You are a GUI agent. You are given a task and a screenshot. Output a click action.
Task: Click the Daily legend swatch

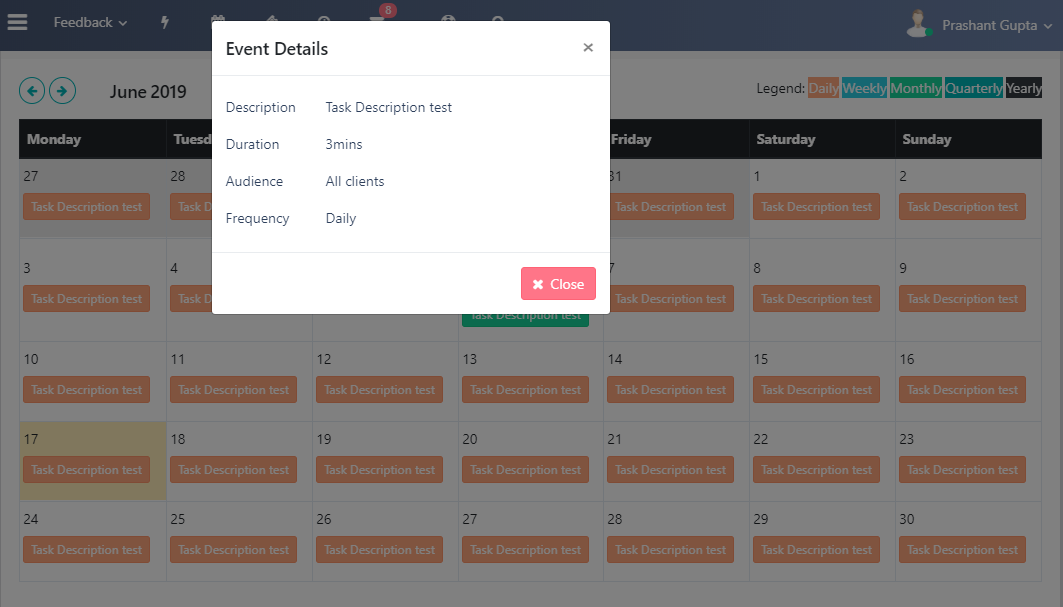click(x=824, y=88)
